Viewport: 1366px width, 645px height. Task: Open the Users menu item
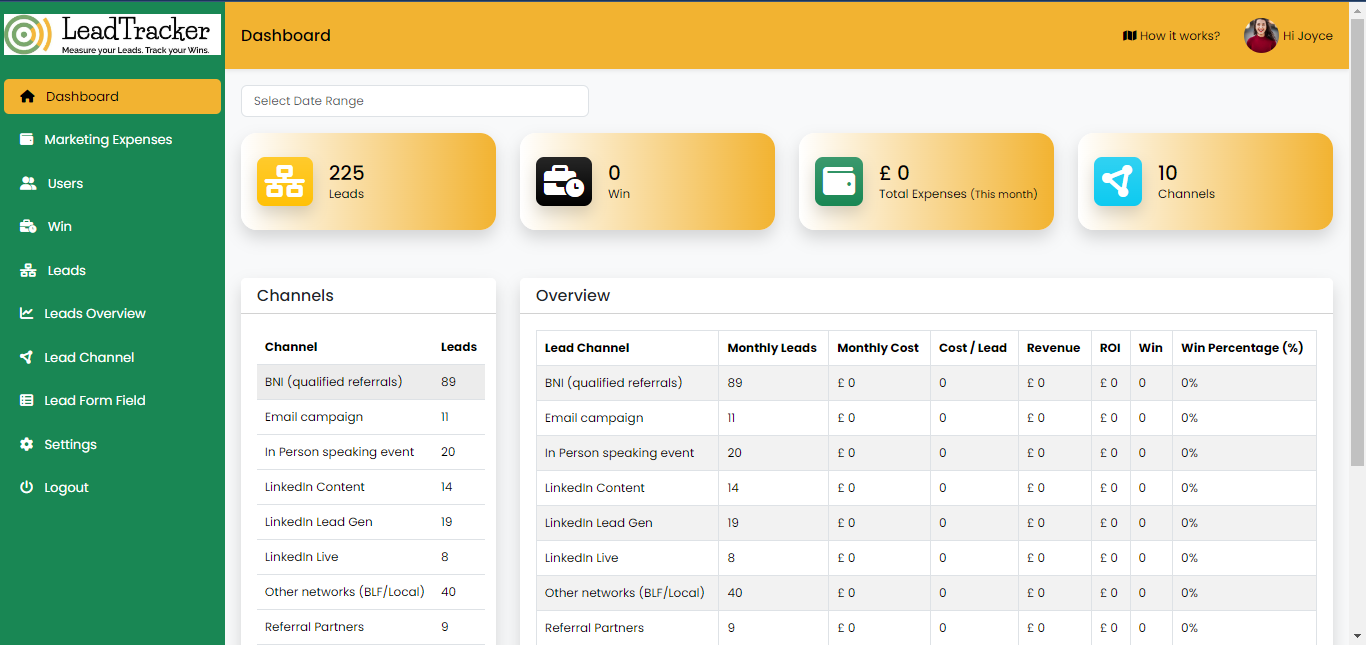112,183
